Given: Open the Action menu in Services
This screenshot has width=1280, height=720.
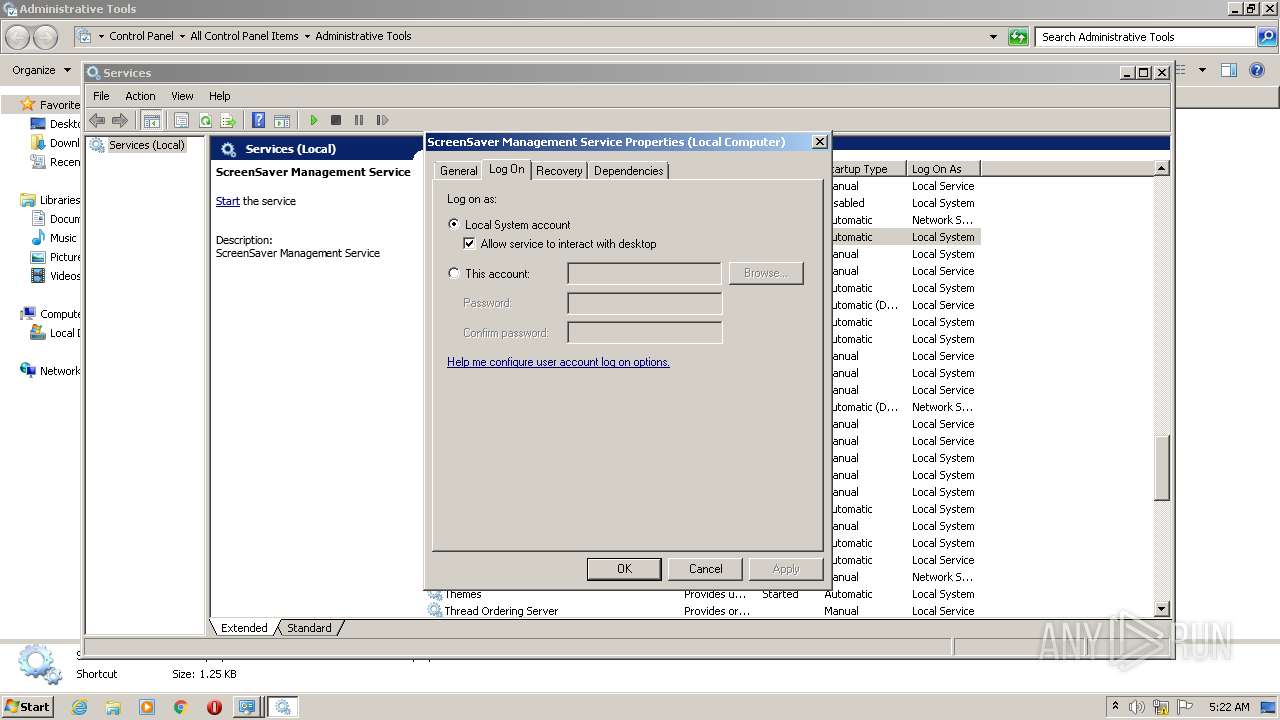Looking at the screenshot, I should point(140,96).
